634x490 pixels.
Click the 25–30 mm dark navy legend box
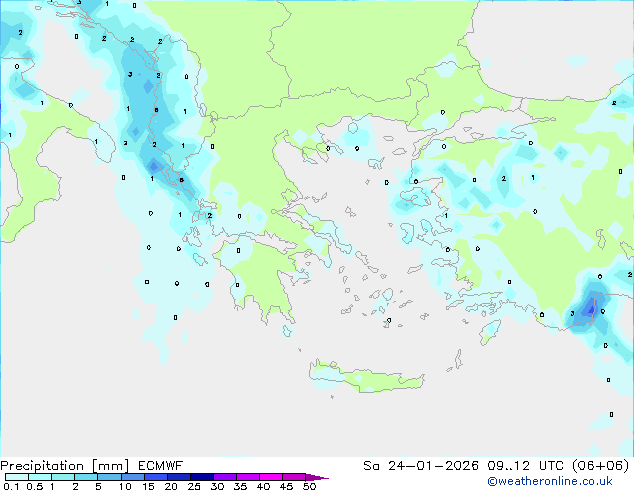pyautogui.click(x=201, y=477)
